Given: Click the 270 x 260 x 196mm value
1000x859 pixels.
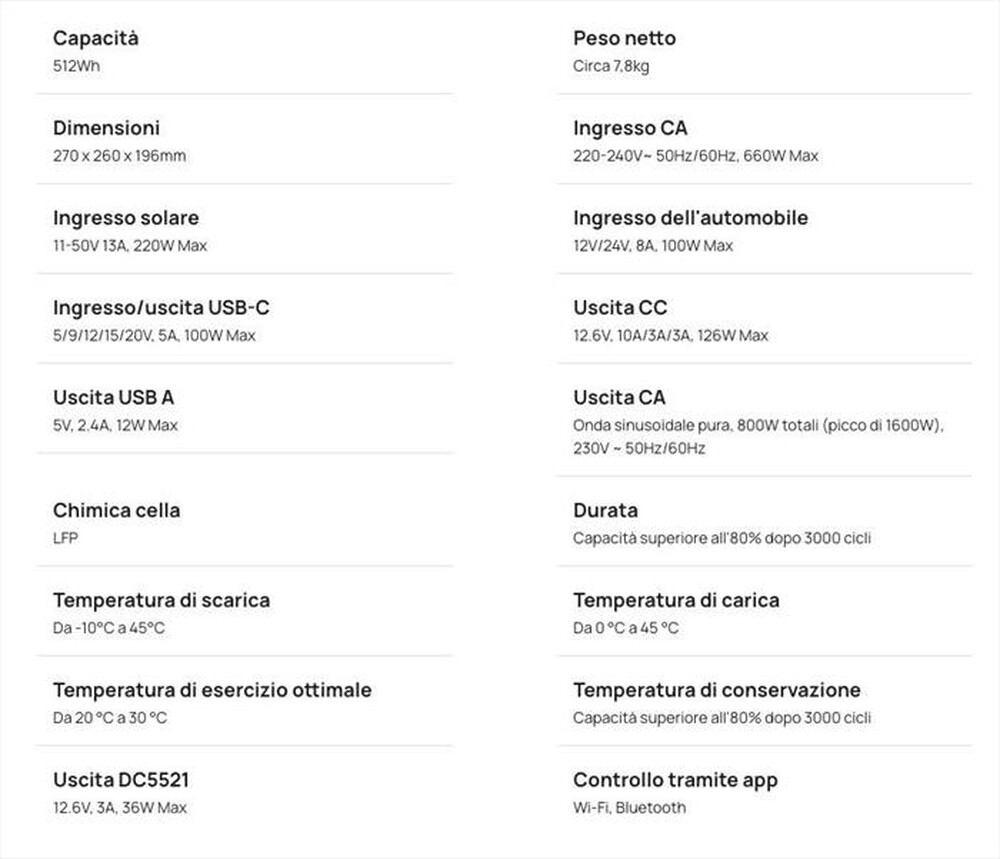Looking at the screenshot, I should (119, 156).
